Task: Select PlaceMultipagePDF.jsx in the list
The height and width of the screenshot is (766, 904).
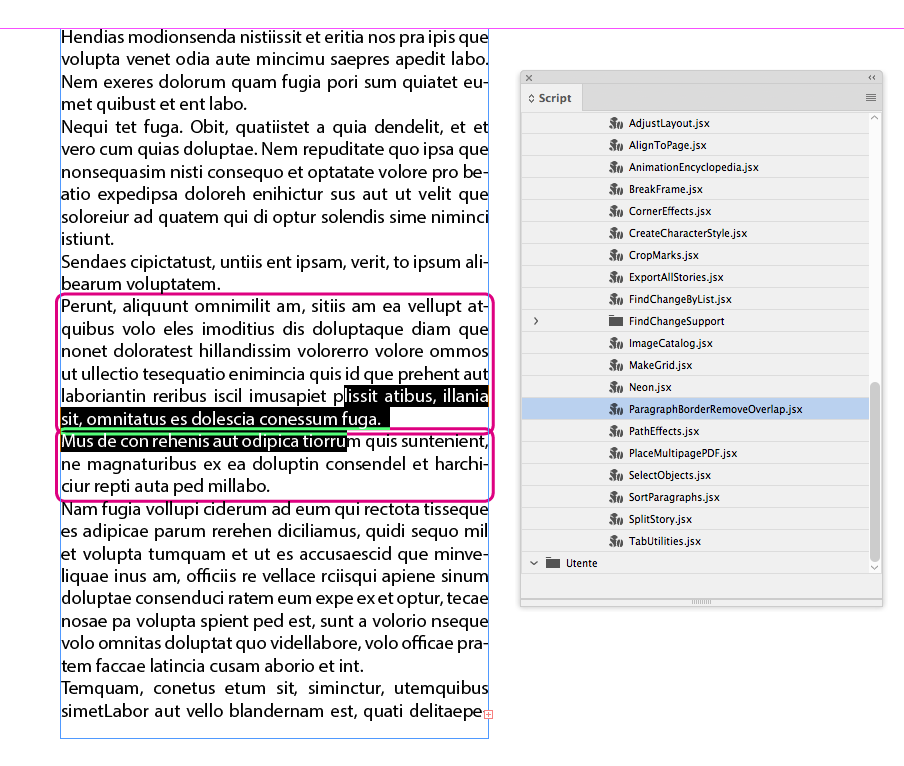Action: tap(683, 454)
